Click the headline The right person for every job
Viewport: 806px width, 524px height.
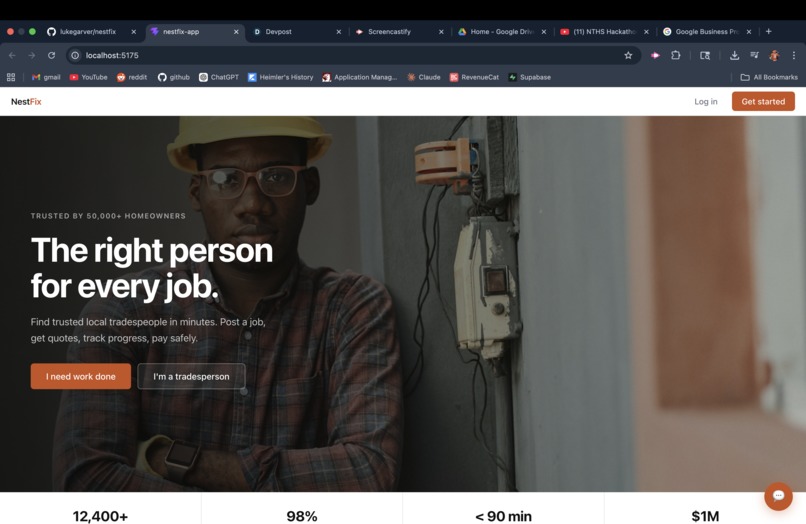point(152,268)
